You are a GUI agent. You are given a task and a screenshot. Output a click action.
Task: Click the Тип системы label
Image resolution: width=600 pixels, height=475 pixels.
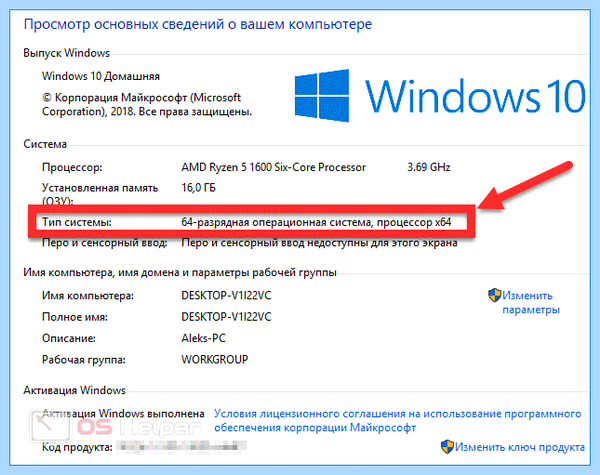point(77,222)
